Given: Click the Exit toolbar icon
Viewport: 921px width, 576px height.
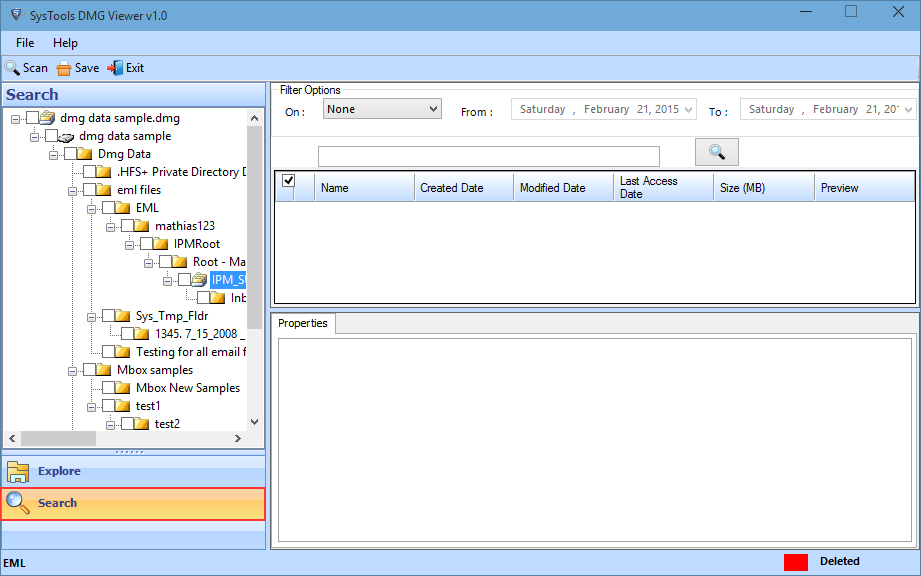Looking at the screenshot, I should [115, 68].
